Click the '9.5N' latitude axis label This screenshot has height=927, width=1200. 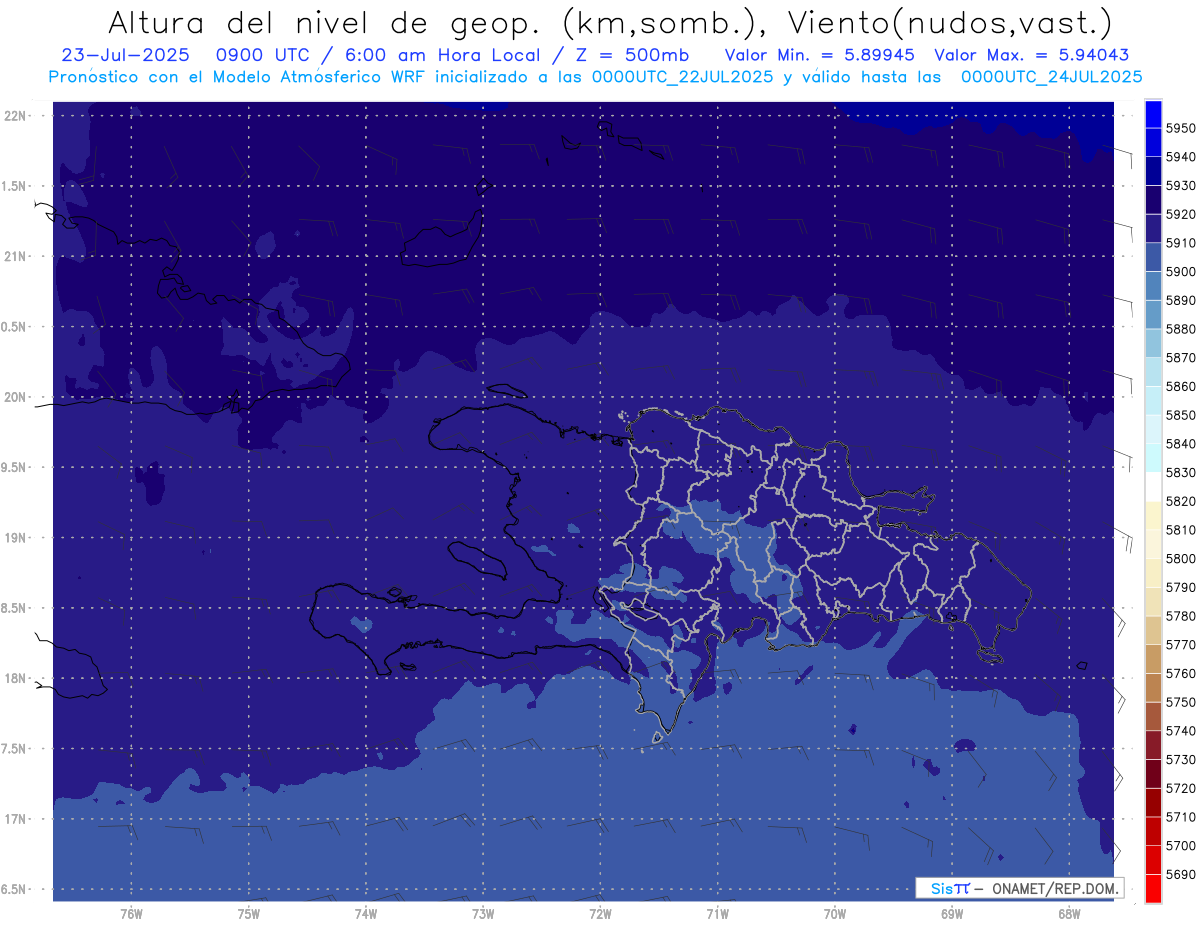point(15,467)
